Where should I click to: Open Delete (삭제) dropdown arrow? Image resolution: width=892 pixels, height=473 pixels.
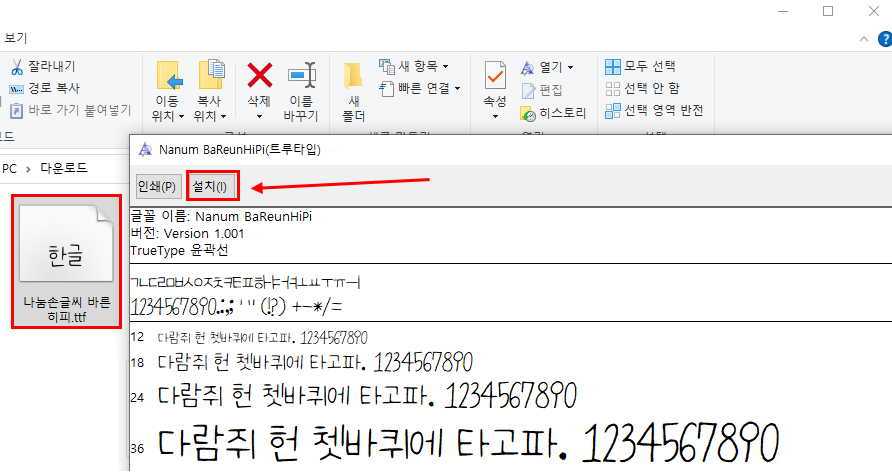point(259,117)
